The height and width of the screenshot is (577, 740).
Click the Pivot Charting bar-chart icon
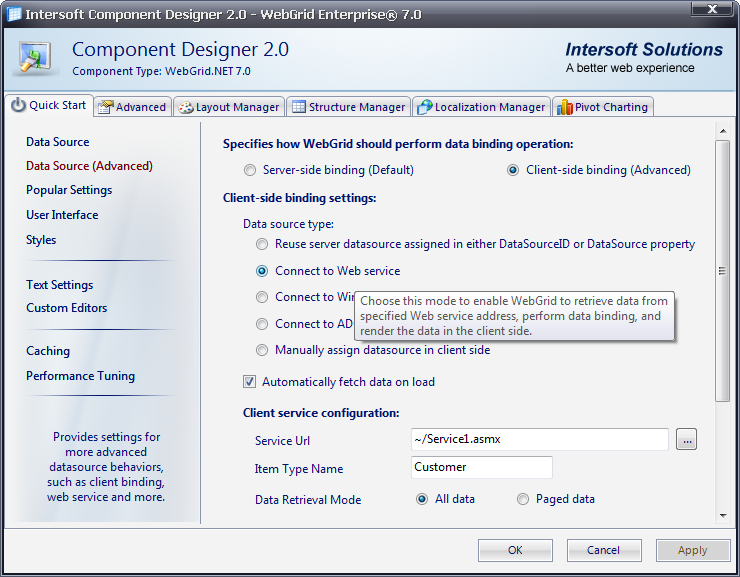point(564,107)
